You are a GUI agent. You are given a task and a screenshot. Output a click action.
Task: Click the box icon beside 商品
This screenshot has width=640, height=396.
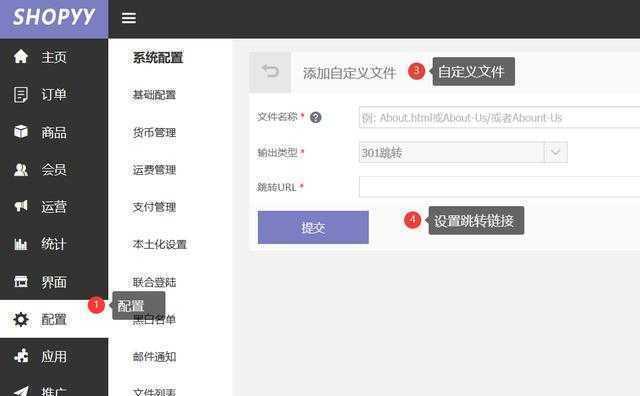pos(21,132)
